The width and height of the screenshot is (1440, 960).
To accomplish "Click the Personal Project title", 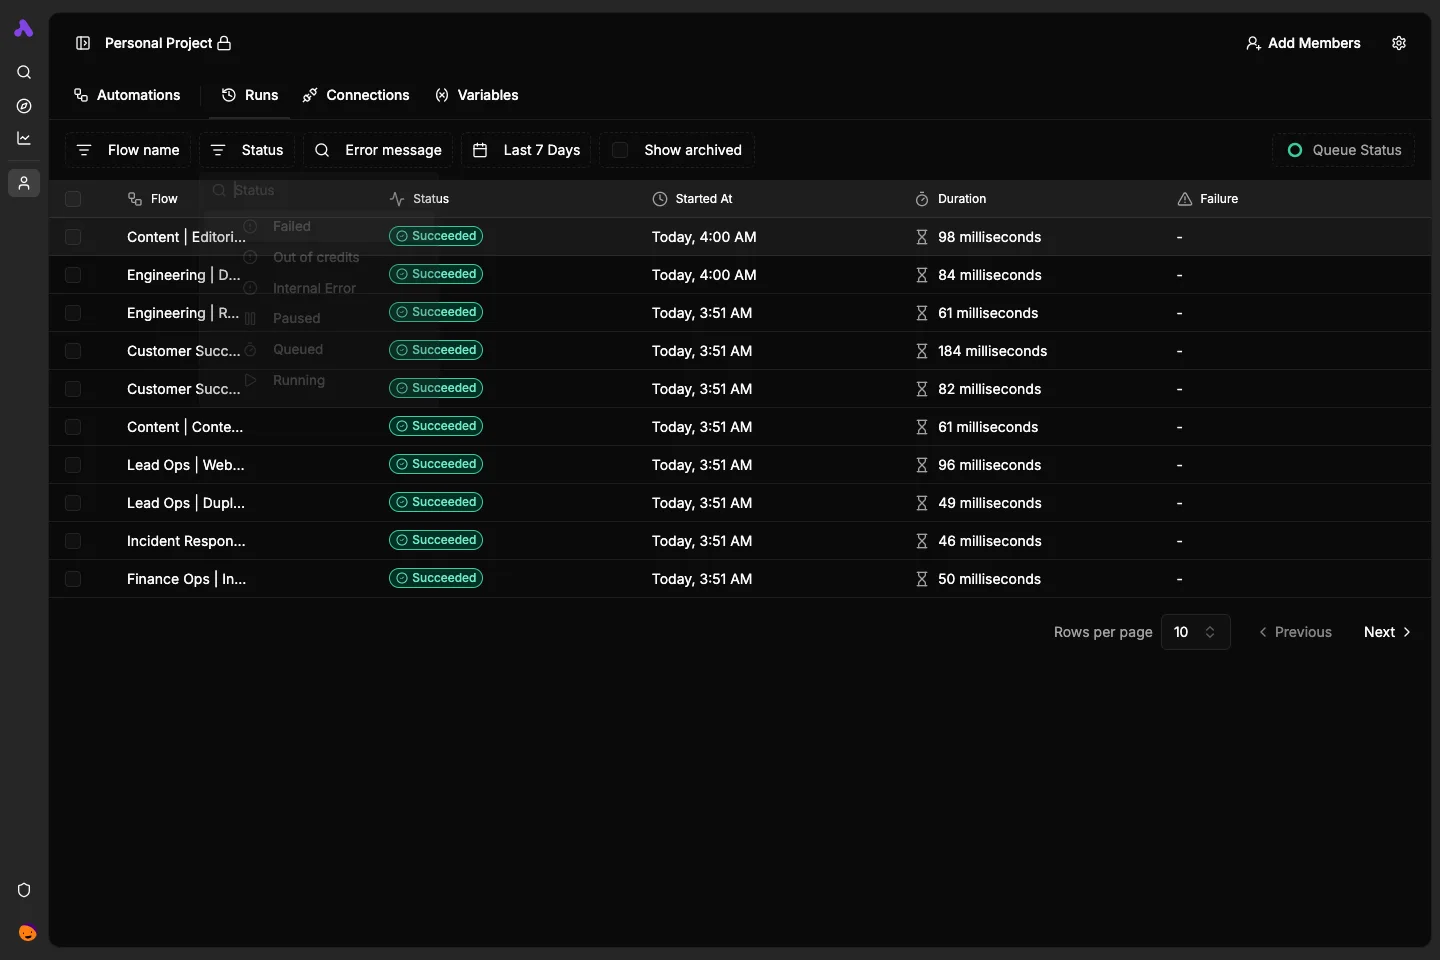I will [x=158, y=43].
